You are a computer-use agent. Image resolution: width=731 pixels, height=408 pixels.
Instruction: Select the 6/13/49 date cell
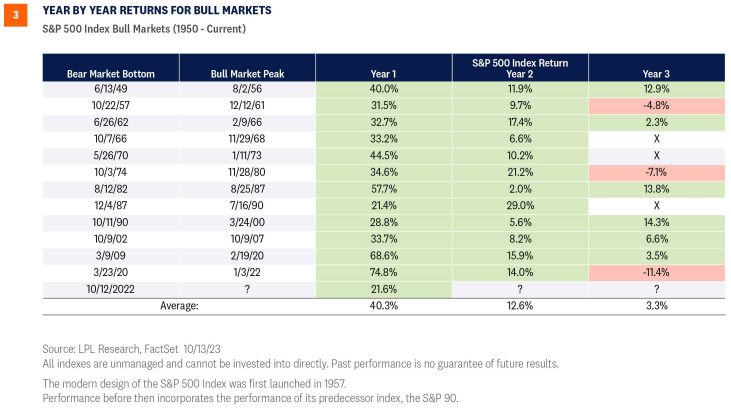point(110,88)
